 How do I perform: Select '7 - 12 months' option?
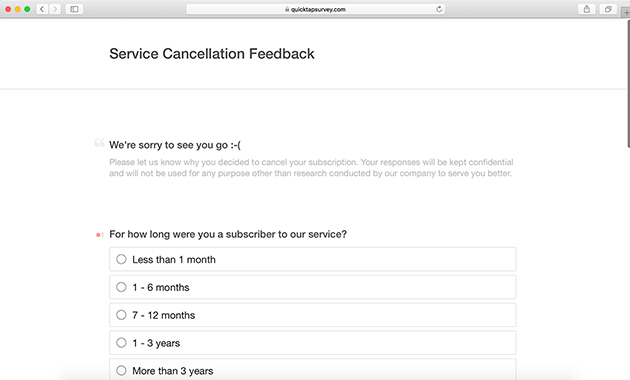(313, 315)
